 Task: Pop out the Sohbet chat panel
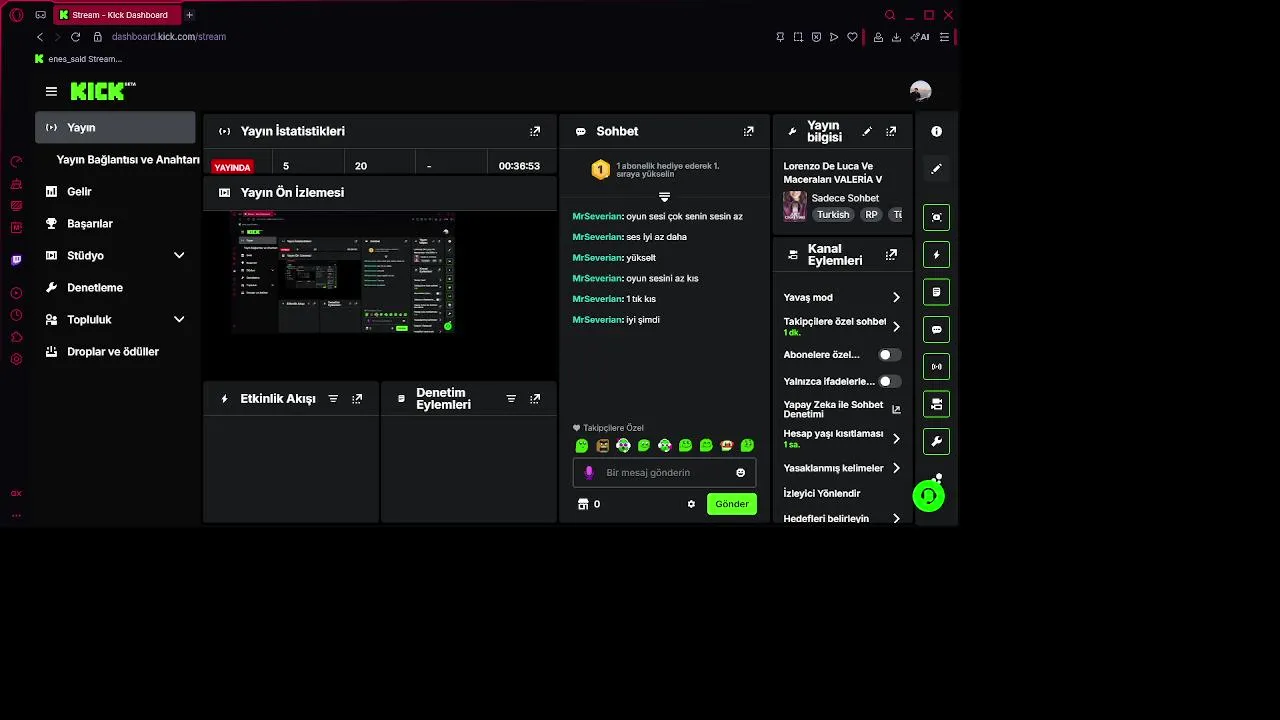point(748,131)
